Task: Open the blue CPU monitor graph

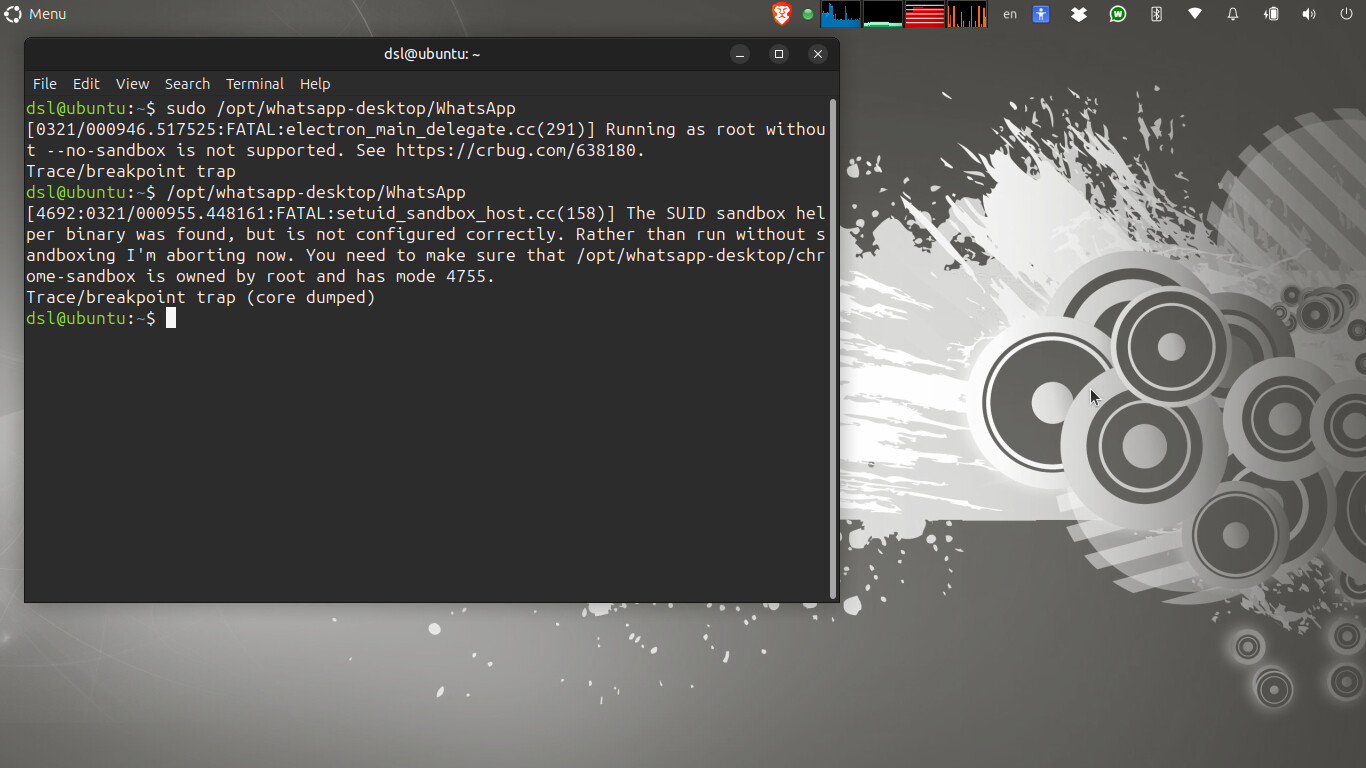Action: [x=841, y=14]
